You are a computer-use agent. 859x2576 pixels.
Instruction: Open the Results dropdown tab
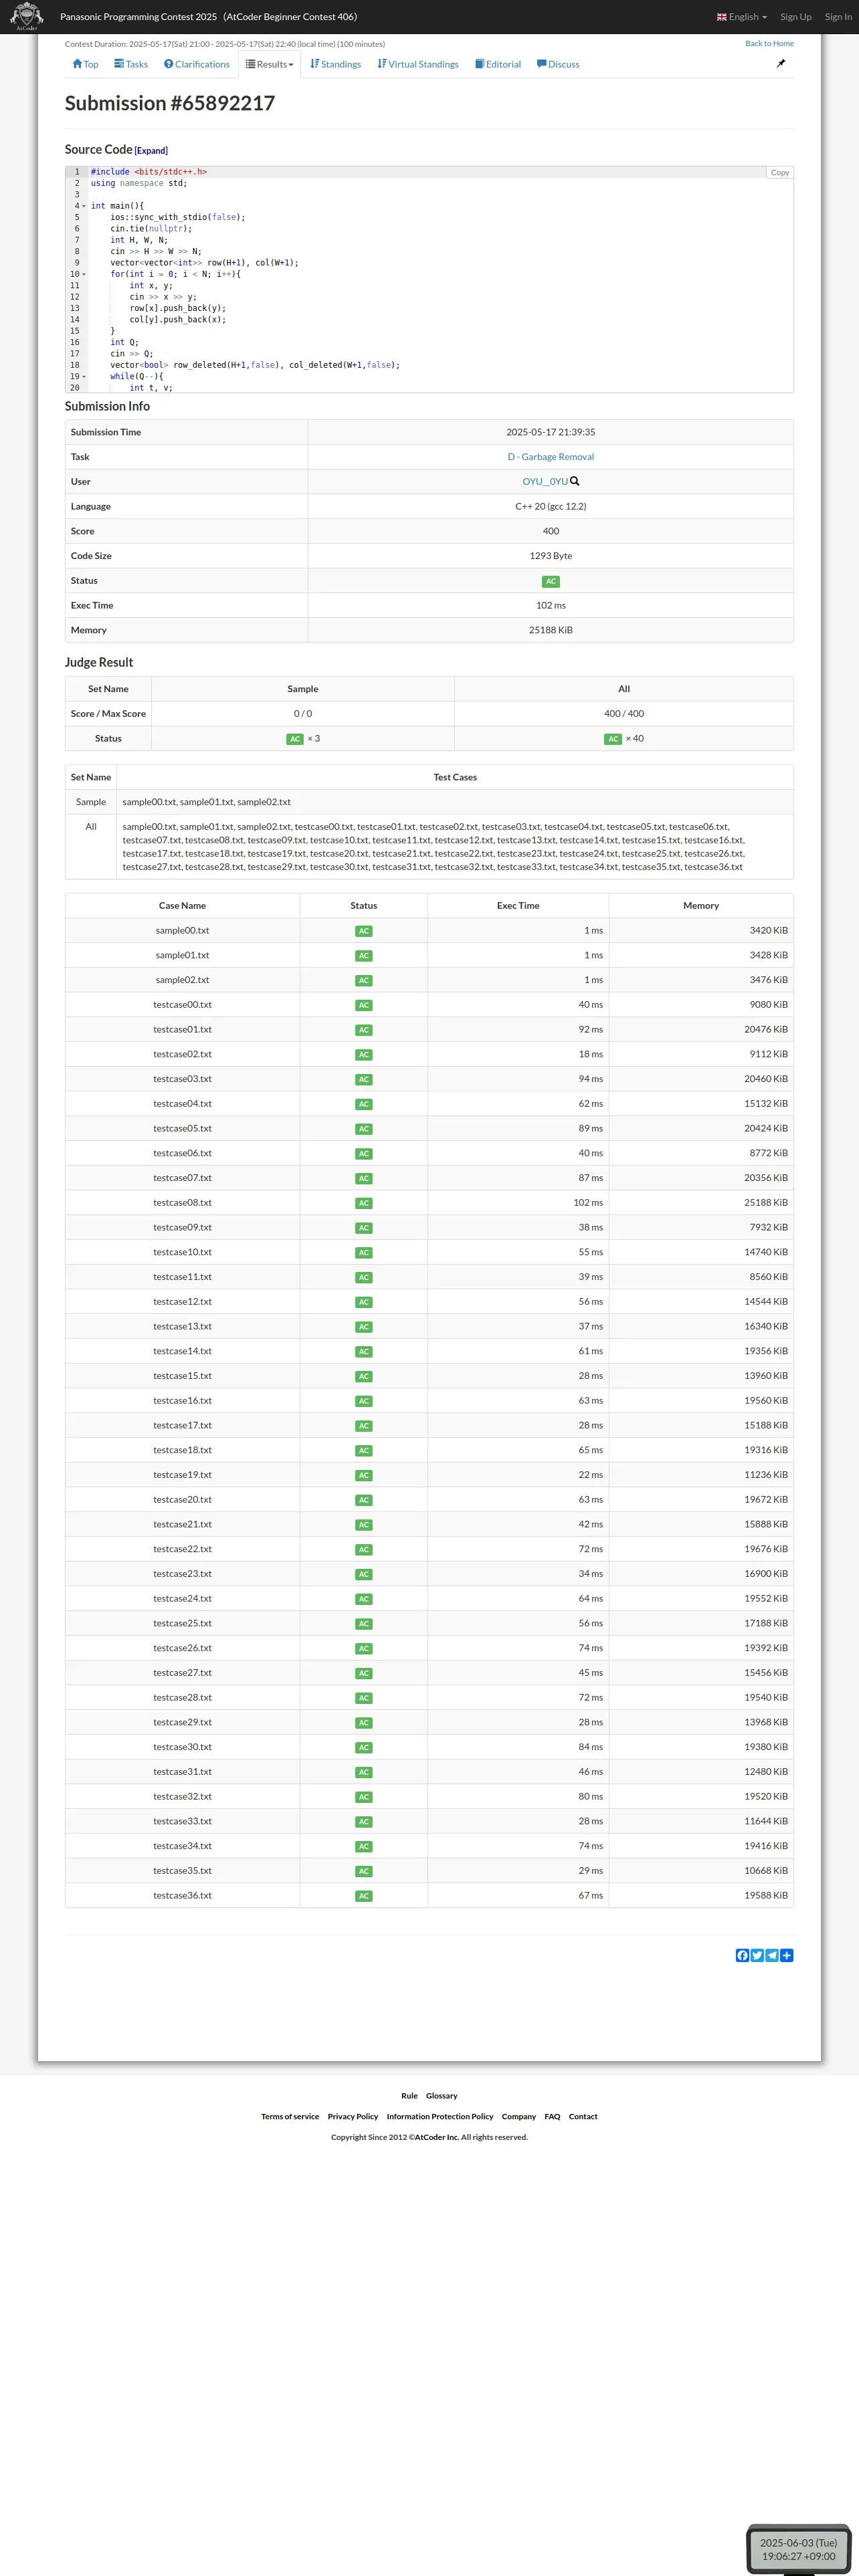tap(270, 64)
